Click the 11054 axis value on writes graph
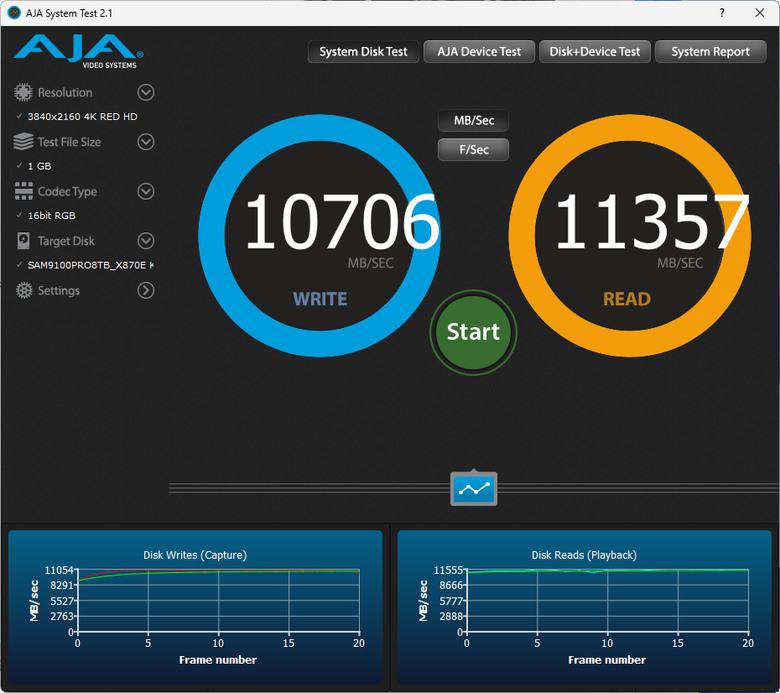This screenshot has width=780, height=693. (x=59, y=570)
